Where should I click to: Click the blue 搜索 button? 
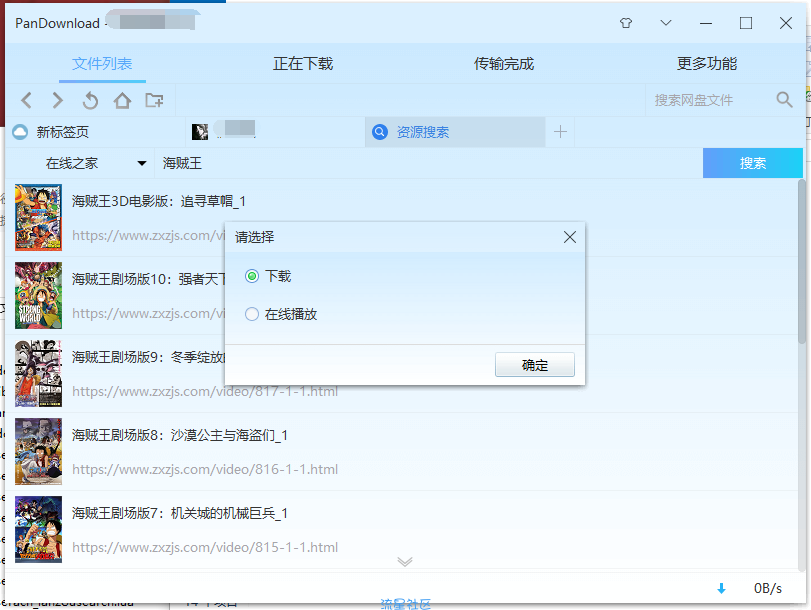[x=753, y=163]
